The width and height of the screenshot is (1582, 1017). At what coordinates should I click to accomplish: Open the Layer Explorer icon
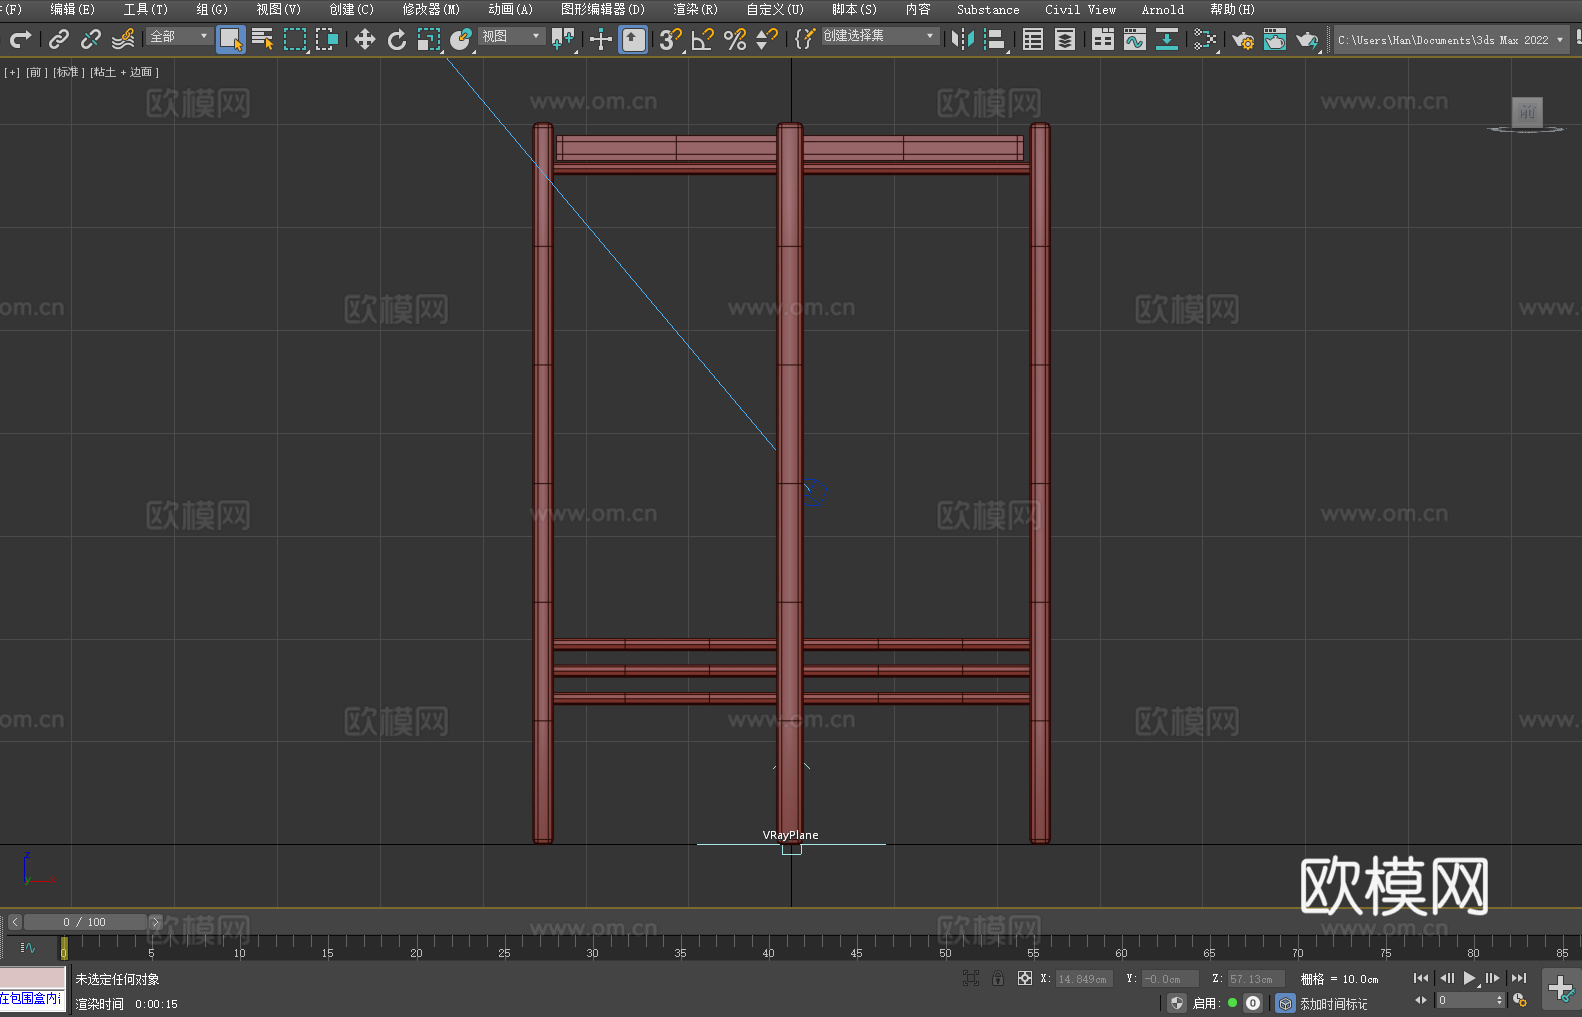click(1065, 39)
